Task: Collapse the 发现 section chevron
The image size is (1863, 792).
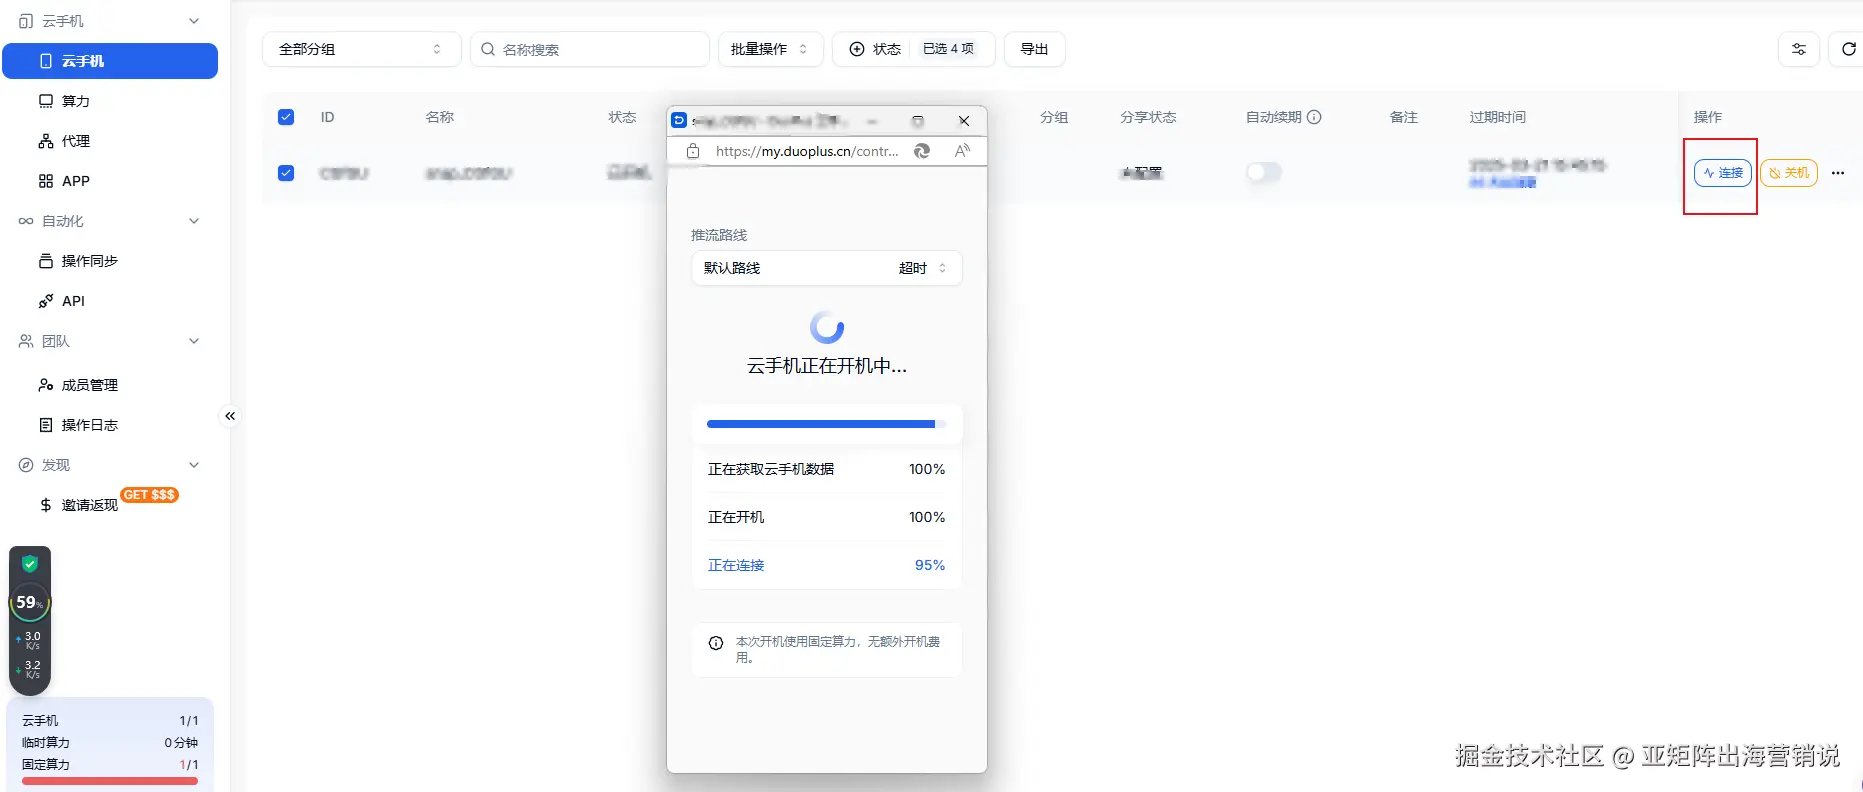Action: [x=194, y=465]
